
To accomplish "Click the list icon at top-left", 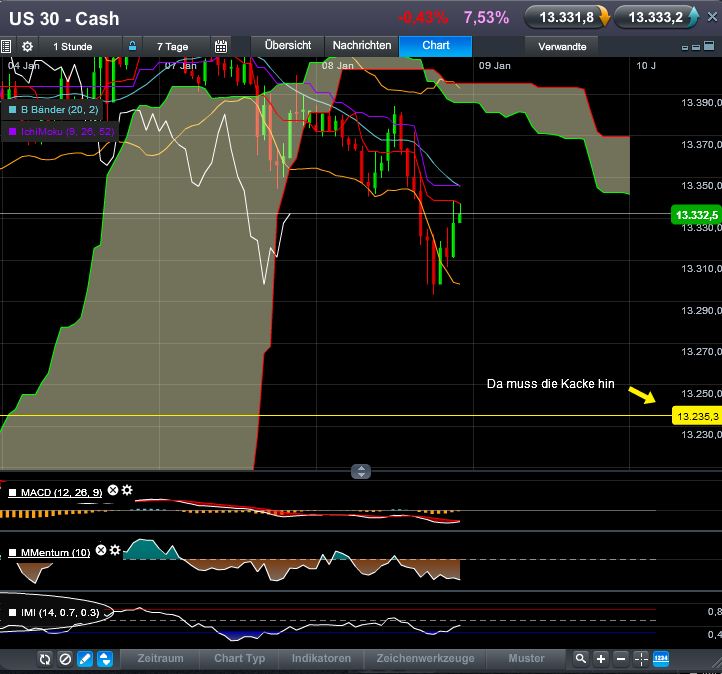I will pyautogui.click(x=7, y=46).
